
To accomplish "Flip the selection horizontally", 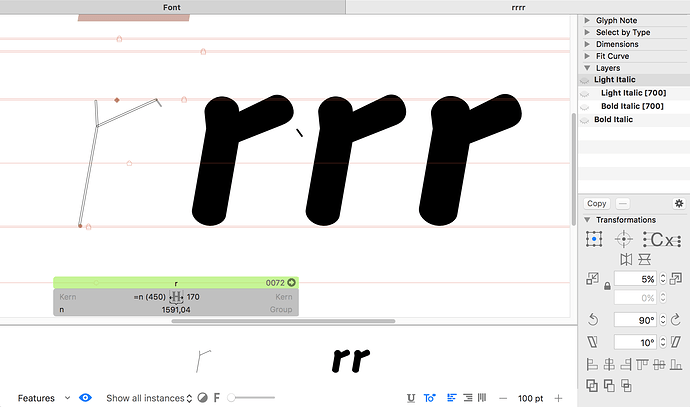I will pyautogui.click(x=626, y=259).
